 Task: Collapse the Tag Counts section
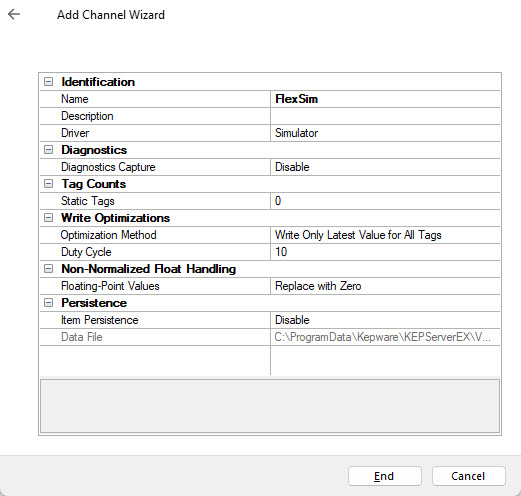coord(48,184)
